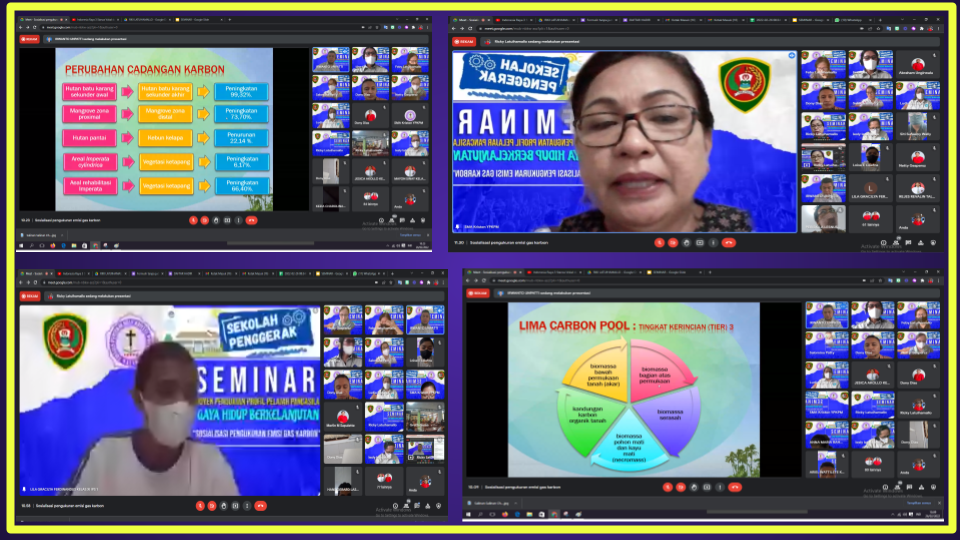
Task: Show participants list in Perubahan Cadangan Karbon window
Action: [x=392, y=220]
